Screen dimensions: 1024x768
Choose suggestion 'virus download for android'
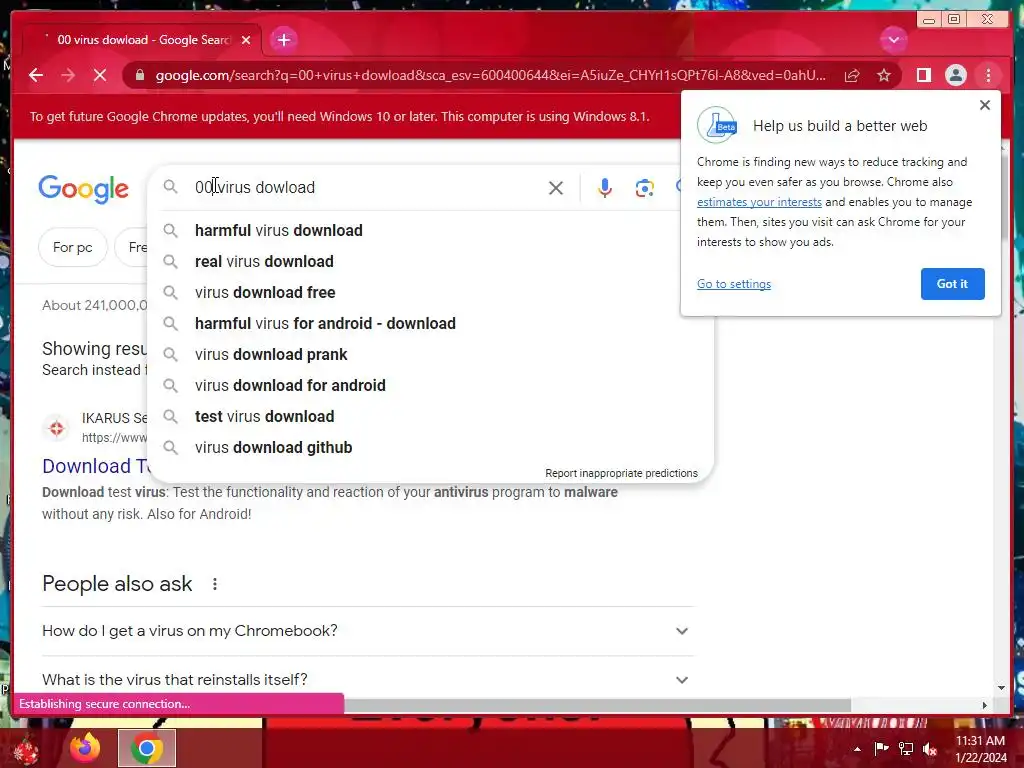click(431, 385)
